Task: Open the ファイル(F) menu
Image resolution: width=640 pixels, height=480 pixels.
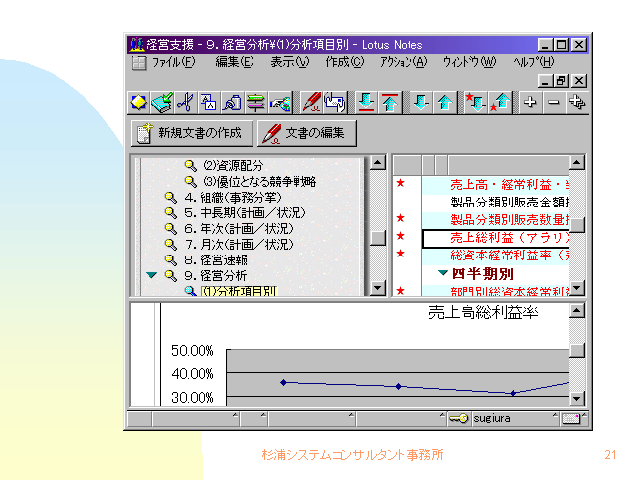Action: coord(172,62)
